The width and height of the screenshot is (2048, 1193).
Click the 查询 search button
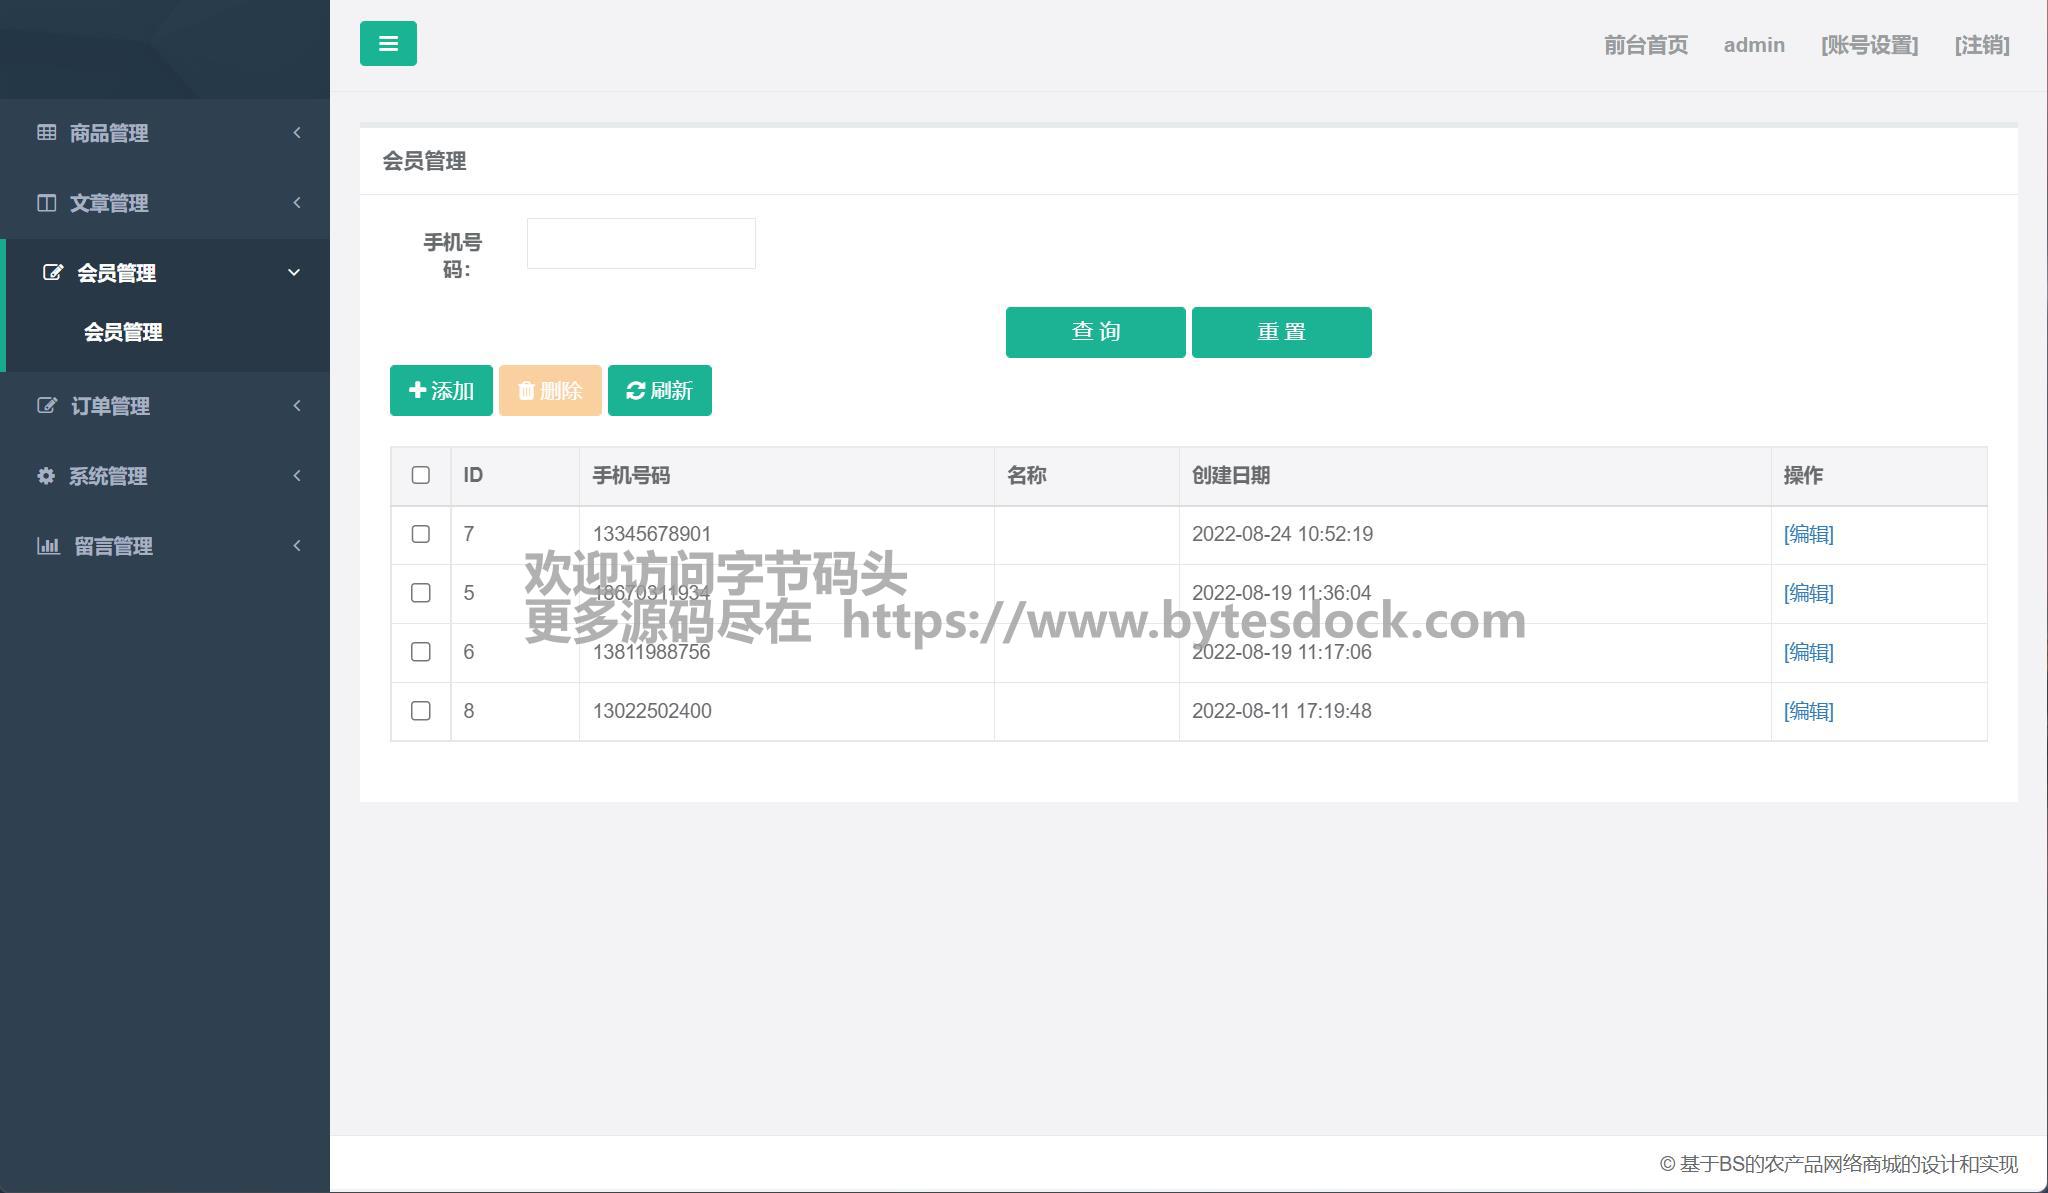coord(1095,332)
